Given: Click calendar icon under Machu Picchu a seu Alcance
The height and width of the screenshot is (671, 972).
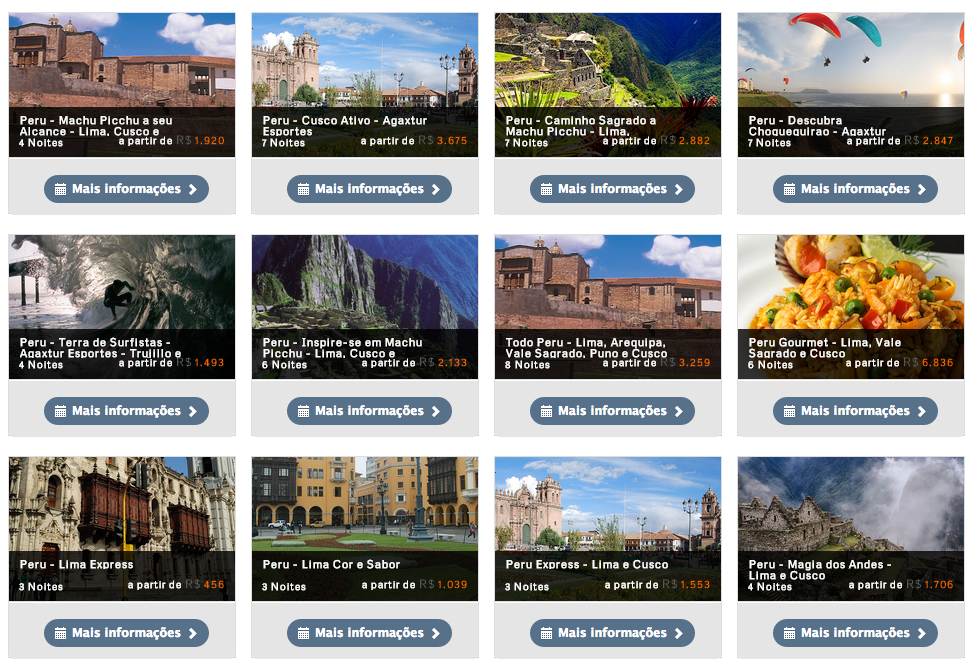Looking at the screenshot, I should [x=60, y=189].
